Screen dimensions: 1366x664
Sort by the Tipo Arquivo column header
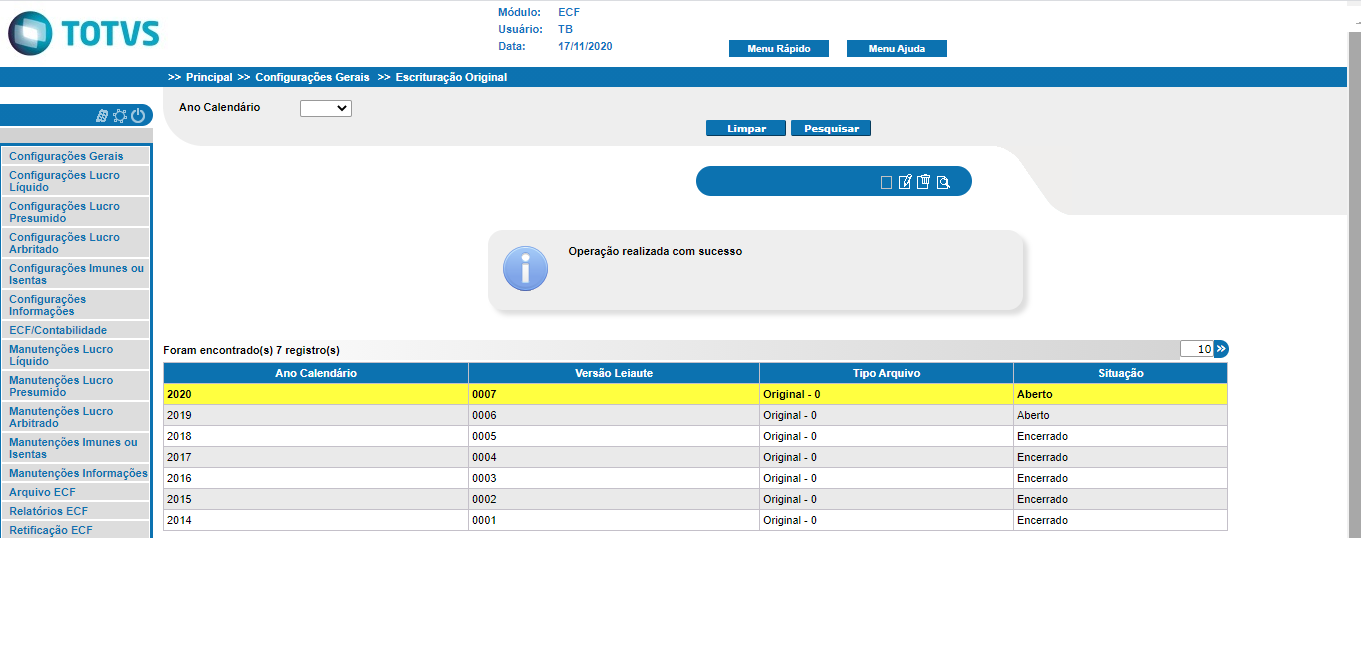tap(886, 373)
